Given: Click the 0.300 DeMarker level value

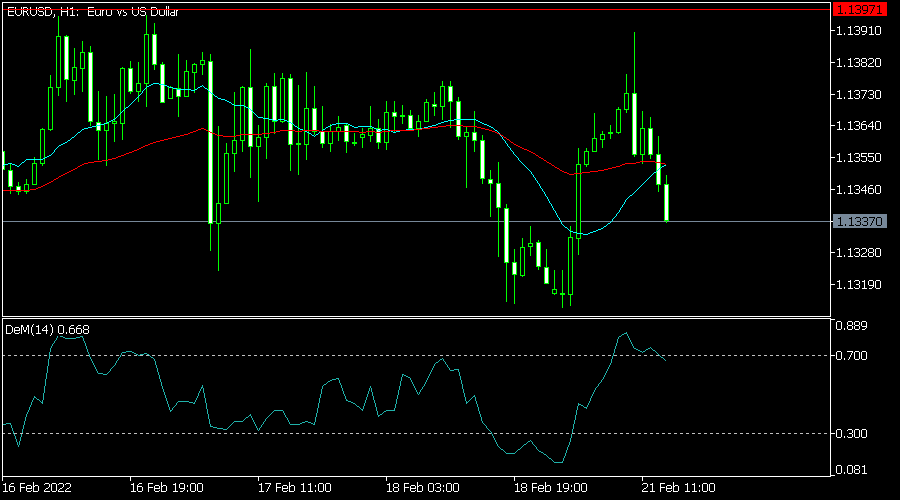Looking at the screenshot, I should pos(852,434).
